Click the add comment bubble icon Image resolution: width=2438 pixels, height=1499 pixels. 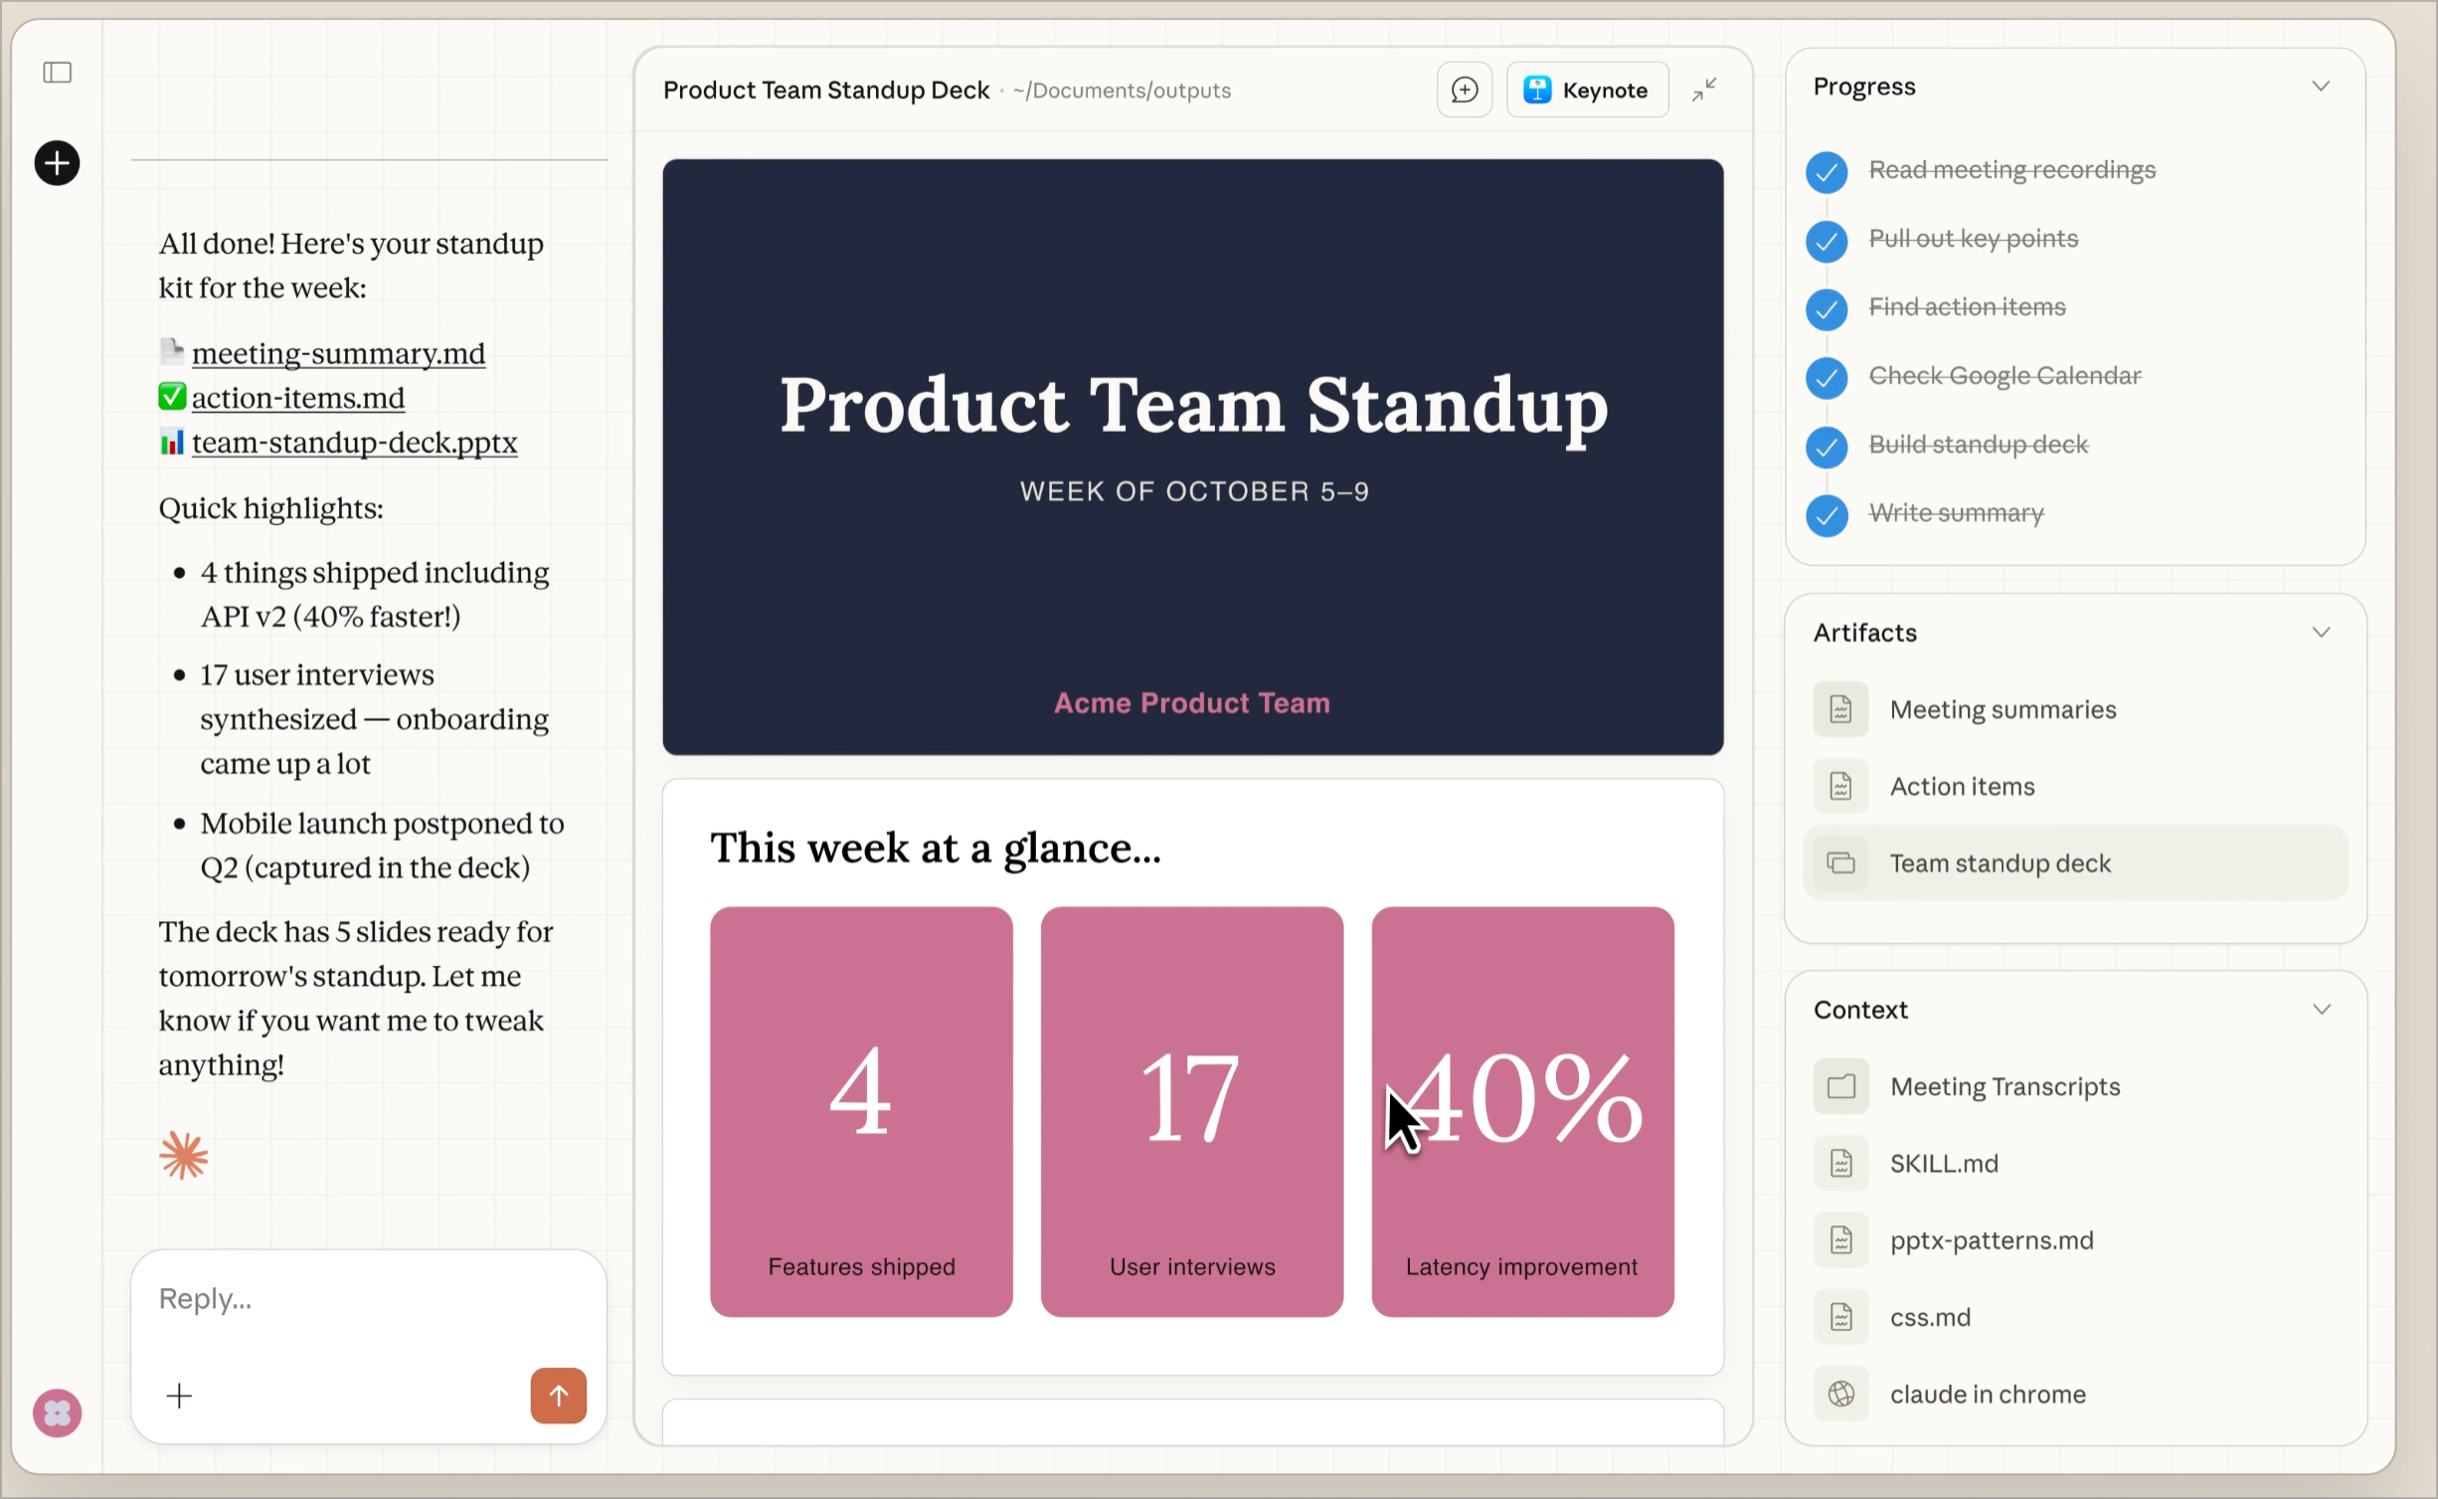[1464, 90]
